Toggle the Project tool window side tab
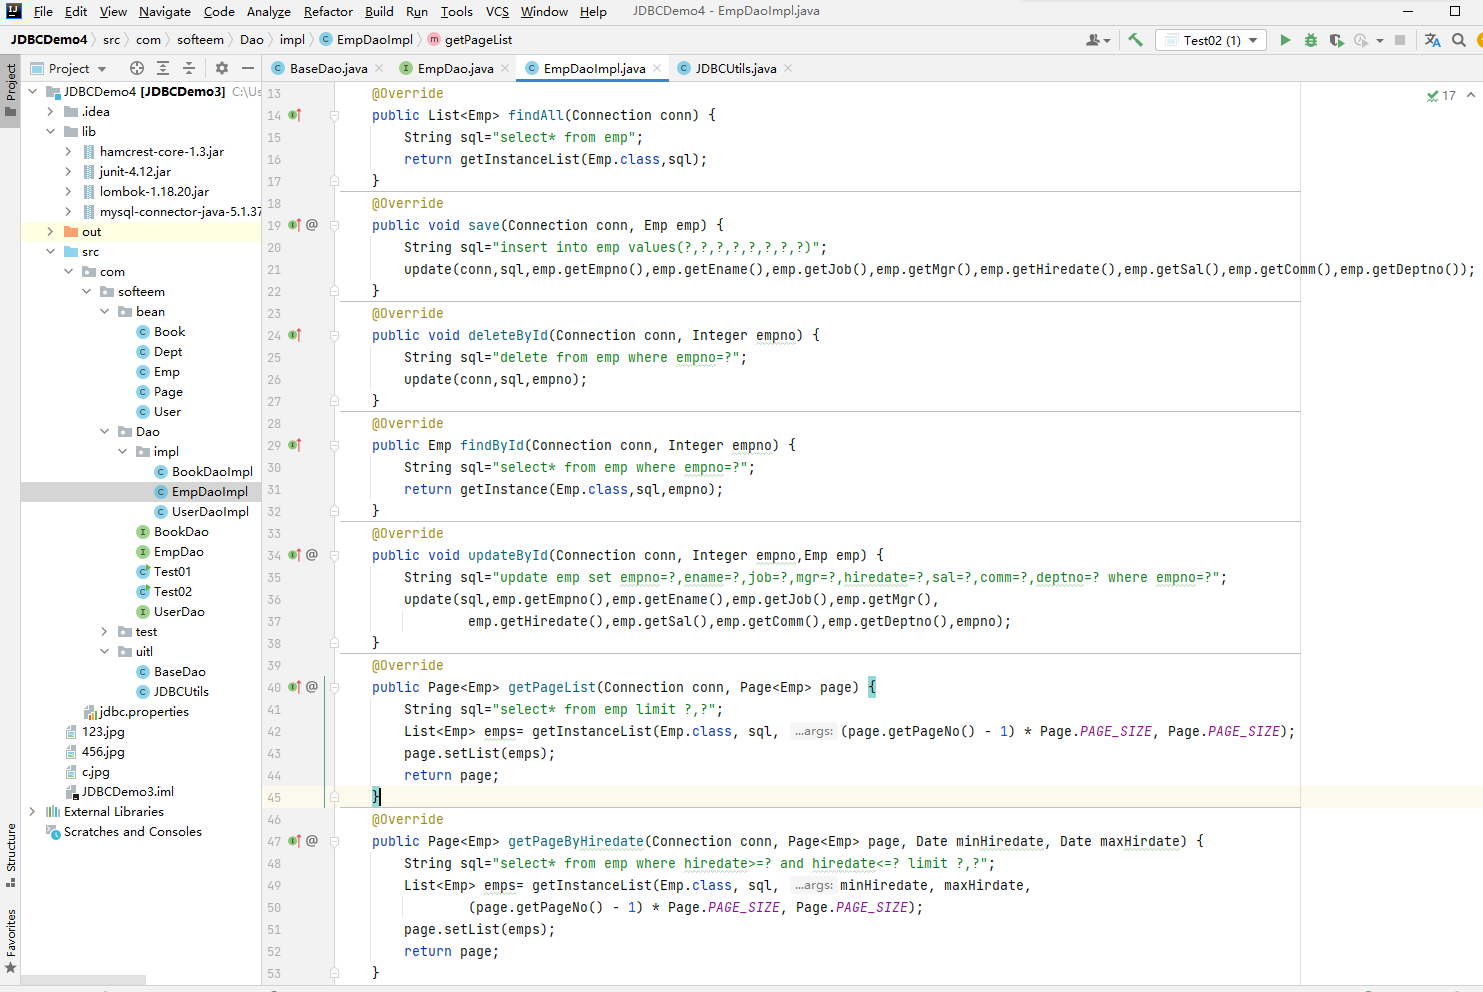The height and width of the screenshot is (992, 1483). coord(11,90)
